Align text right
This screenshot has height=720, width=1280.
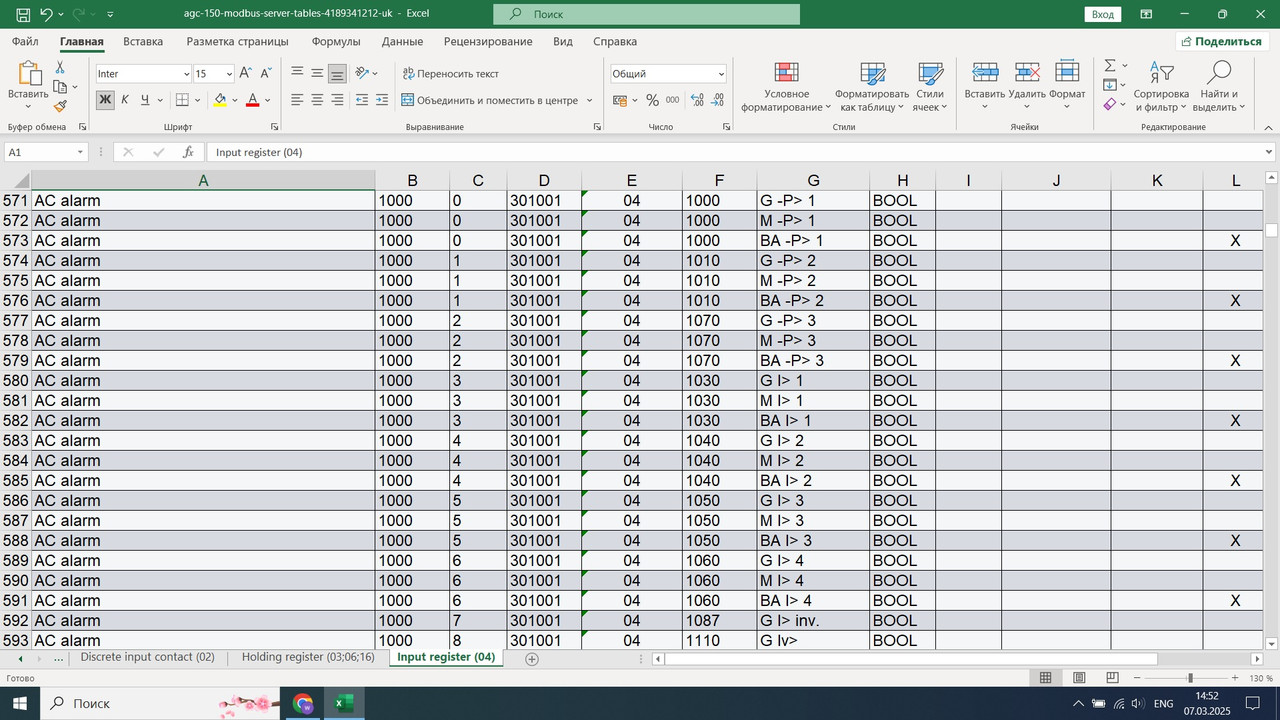[x=337, y=100]
